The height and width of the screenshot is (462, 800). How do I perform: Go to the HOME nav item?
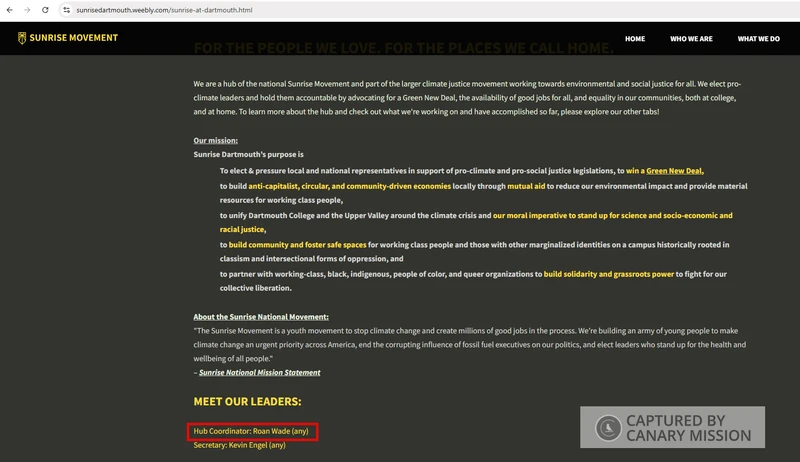pos(635,39)
